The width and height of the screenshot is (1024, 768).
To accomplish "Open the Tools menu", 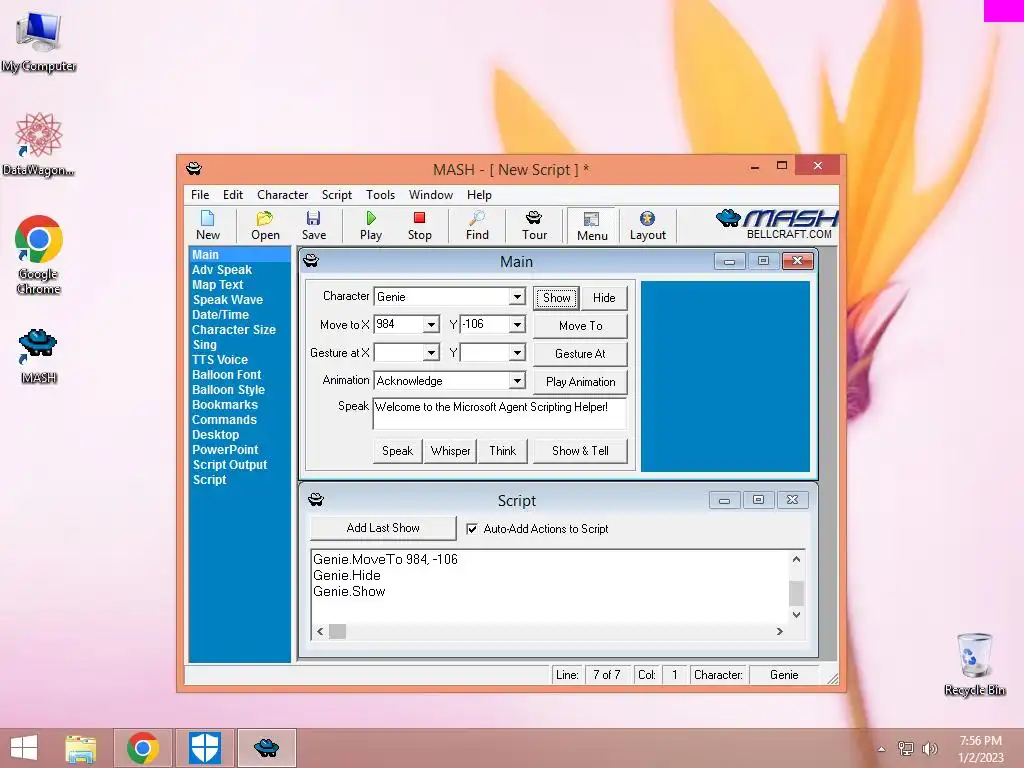I will 380,195.
